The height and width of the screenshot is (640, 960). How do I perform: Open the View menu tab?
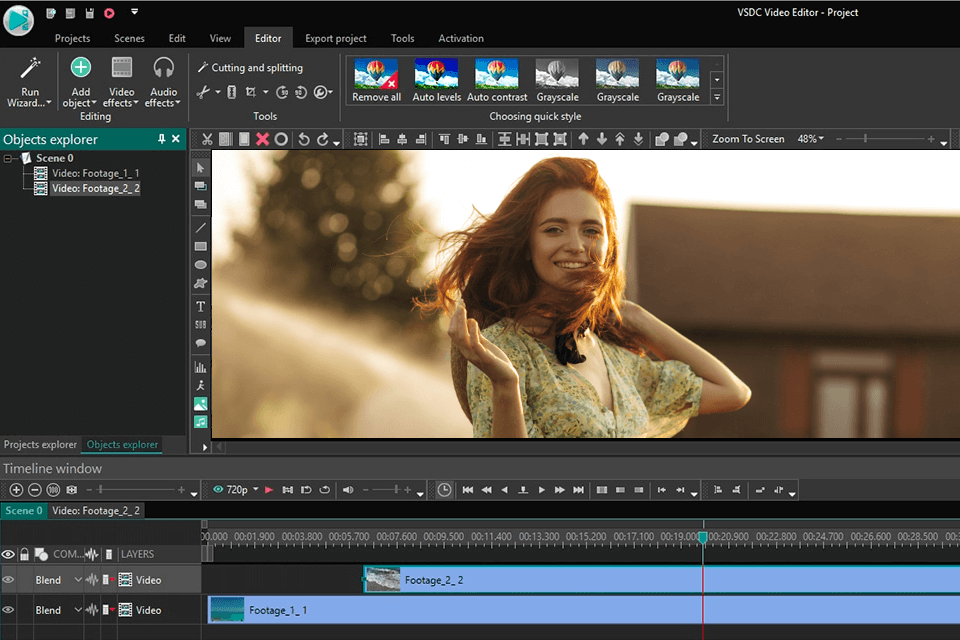coord(220,38)
